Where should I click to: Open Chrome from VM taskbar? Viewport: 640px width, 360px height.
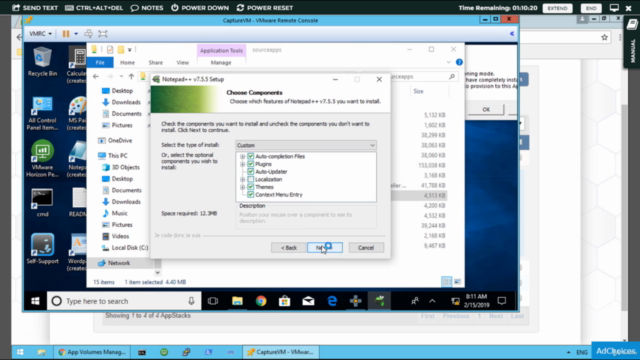(261, 301)
